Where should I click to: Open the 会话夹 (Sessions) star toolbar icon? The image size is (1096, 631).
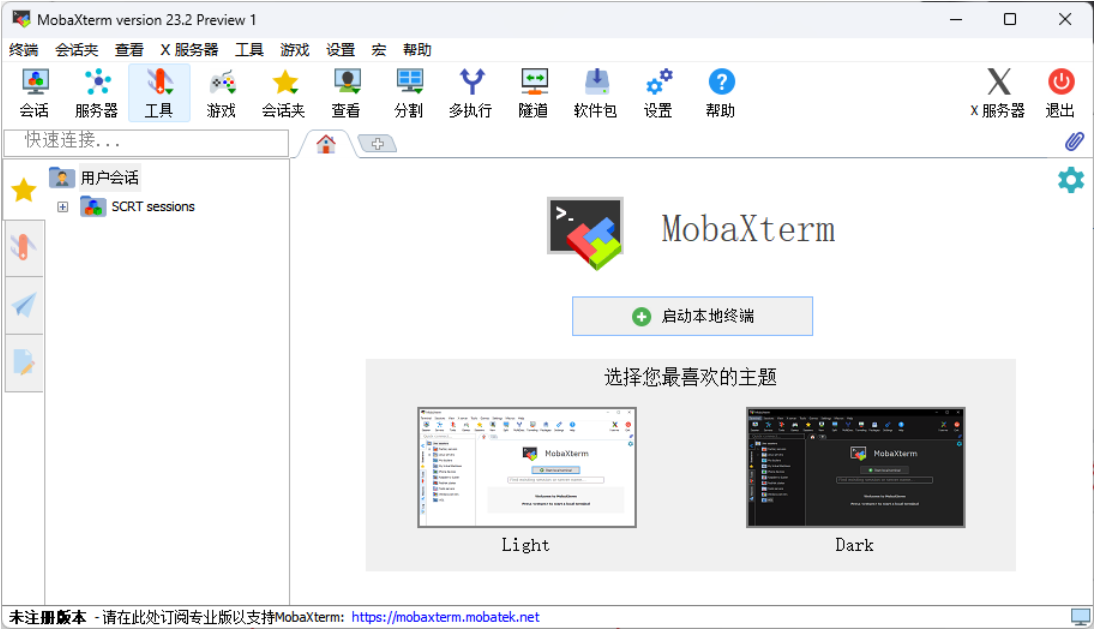[x=283, y=92]
